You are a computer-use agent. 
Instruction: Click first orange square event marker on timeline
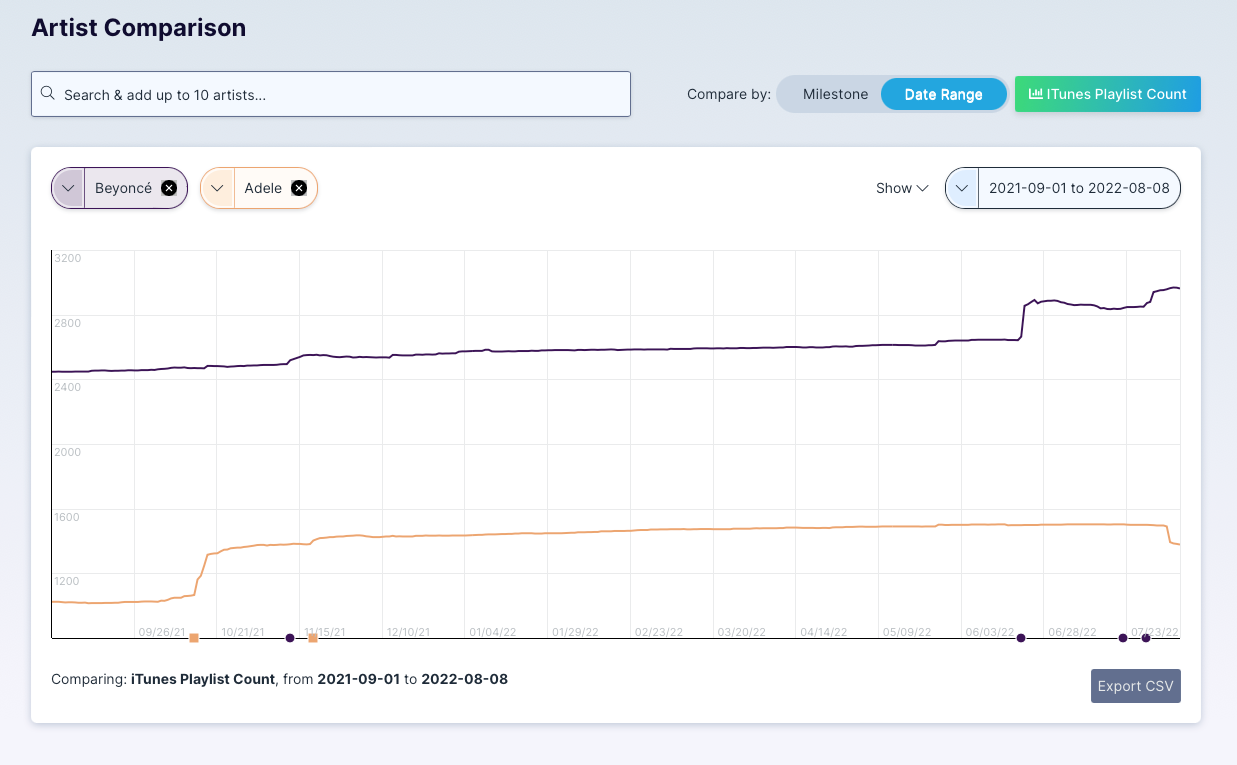point(194,638)
